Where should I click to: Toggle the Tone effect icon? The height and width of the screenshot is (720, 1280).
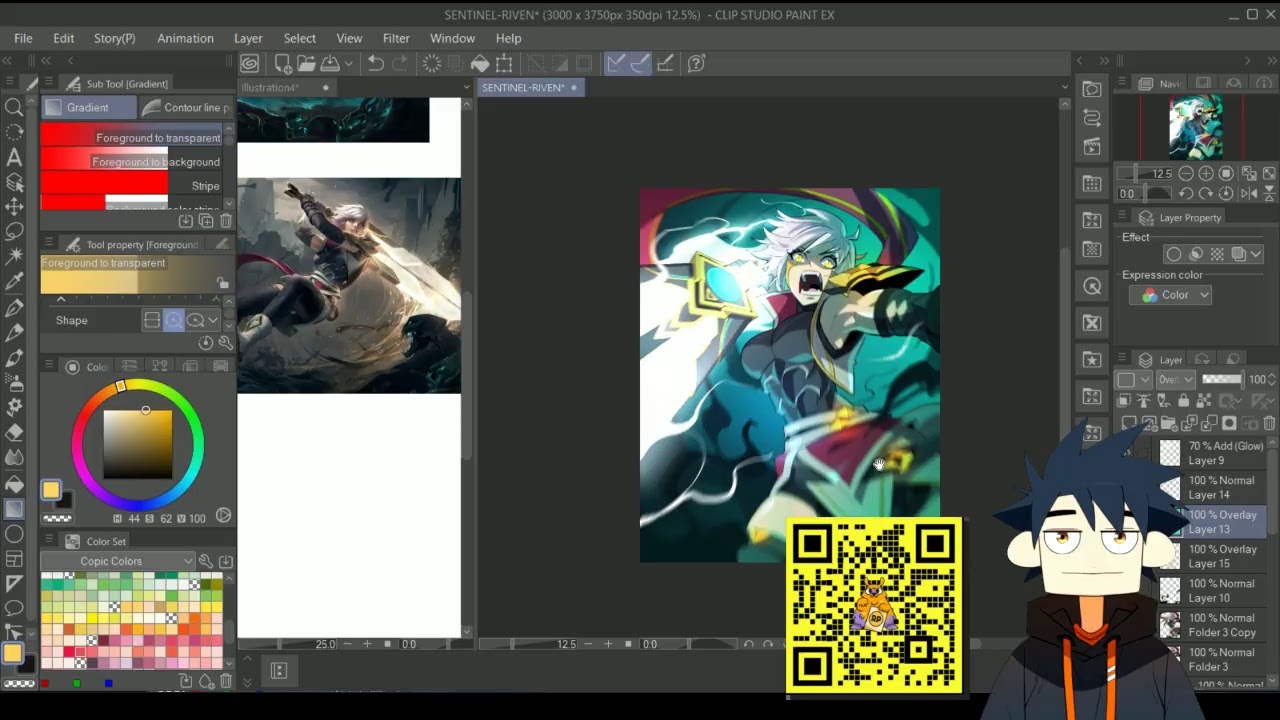1217,254
